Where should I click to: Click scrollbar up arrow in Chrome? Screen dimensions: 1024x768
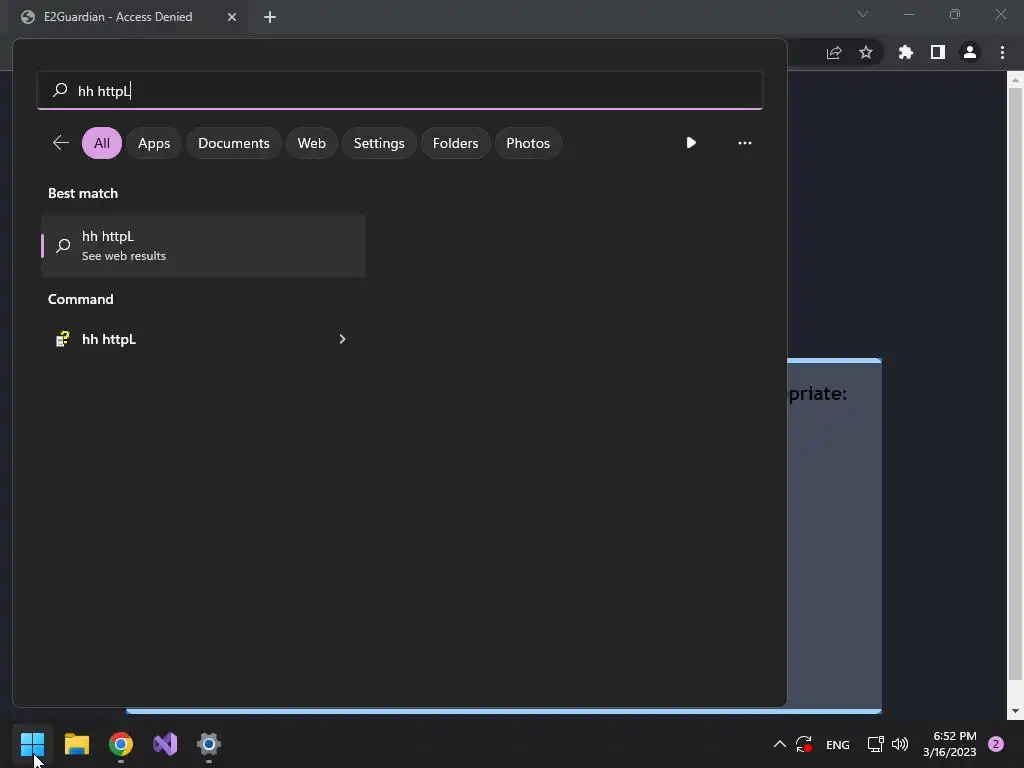(x=1015, y=80)
